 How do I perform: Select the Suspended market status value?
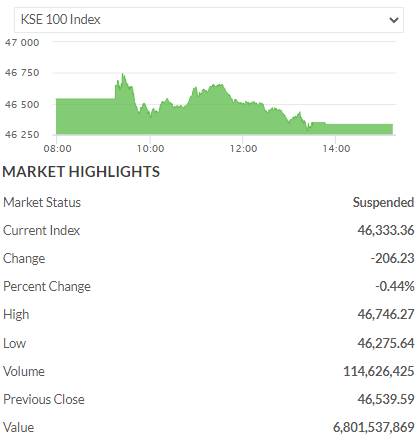(x=383, y=202)
